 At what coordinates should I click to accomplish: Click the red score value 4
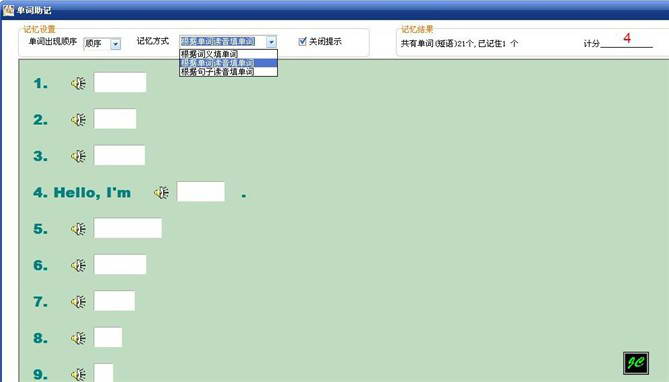pos(627,38)
